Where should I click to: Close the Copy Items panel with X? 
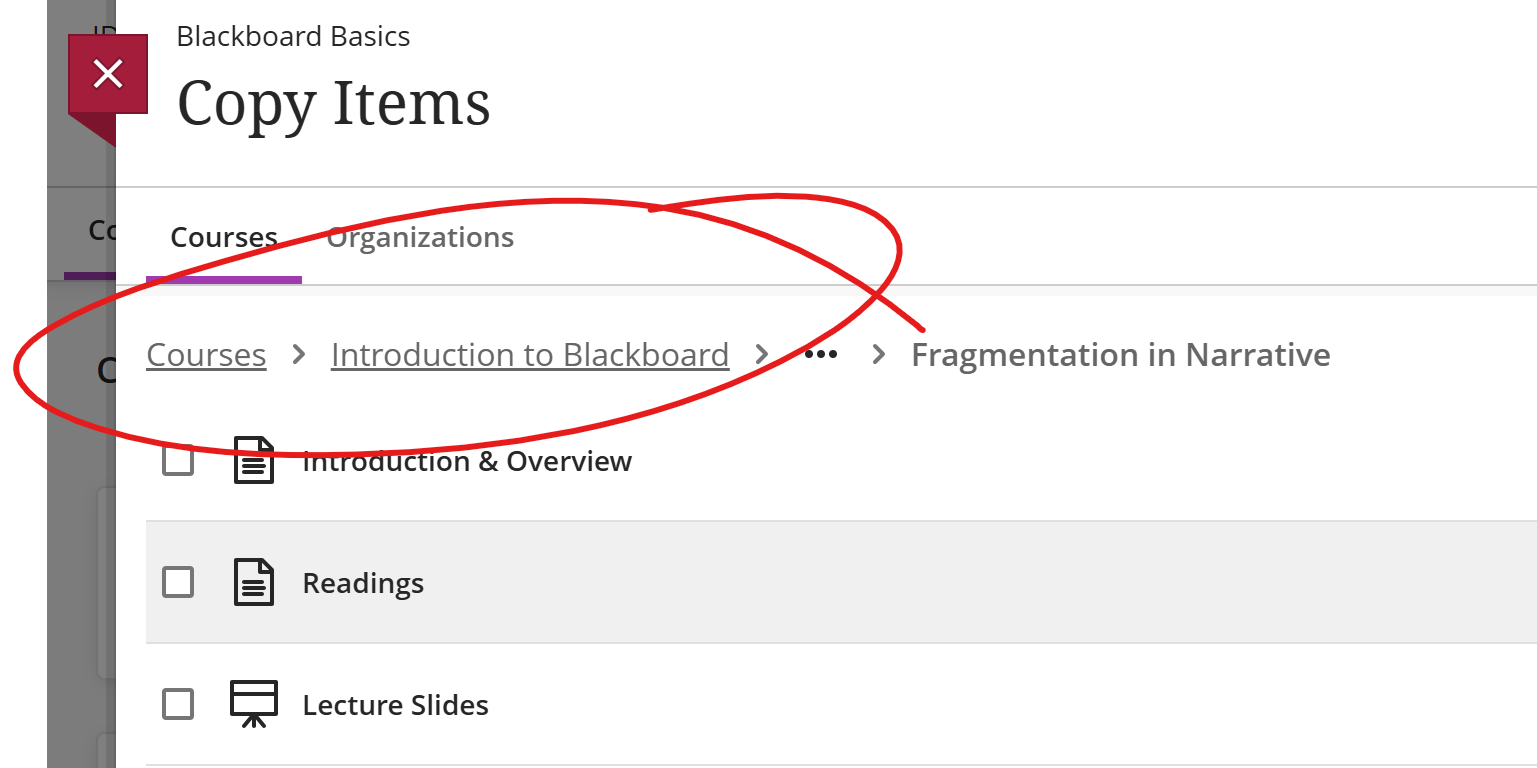point(108,74)
